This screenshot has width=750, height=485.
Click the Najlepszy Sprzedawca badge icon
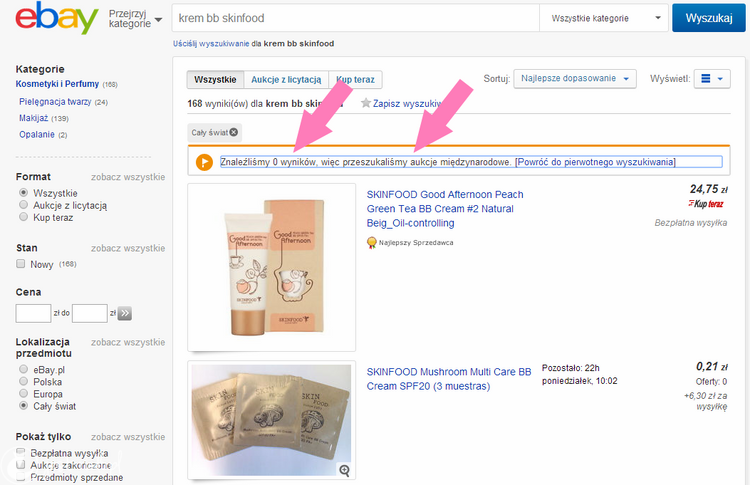click(371, 242)
